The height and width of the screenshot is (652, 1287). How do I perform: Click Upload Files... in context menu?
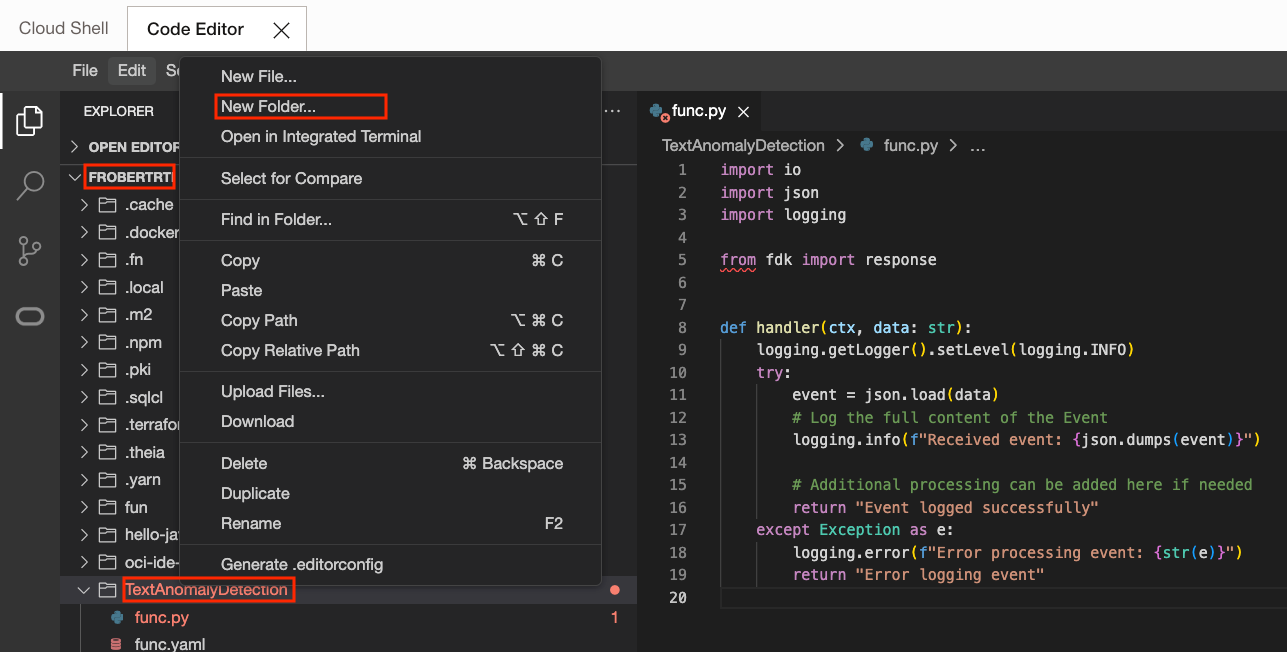[x=272, y=391]
